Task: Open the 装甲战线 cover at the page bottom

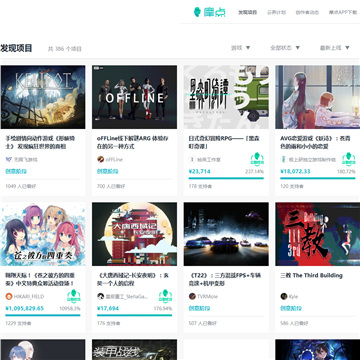Action: point(135,350)
